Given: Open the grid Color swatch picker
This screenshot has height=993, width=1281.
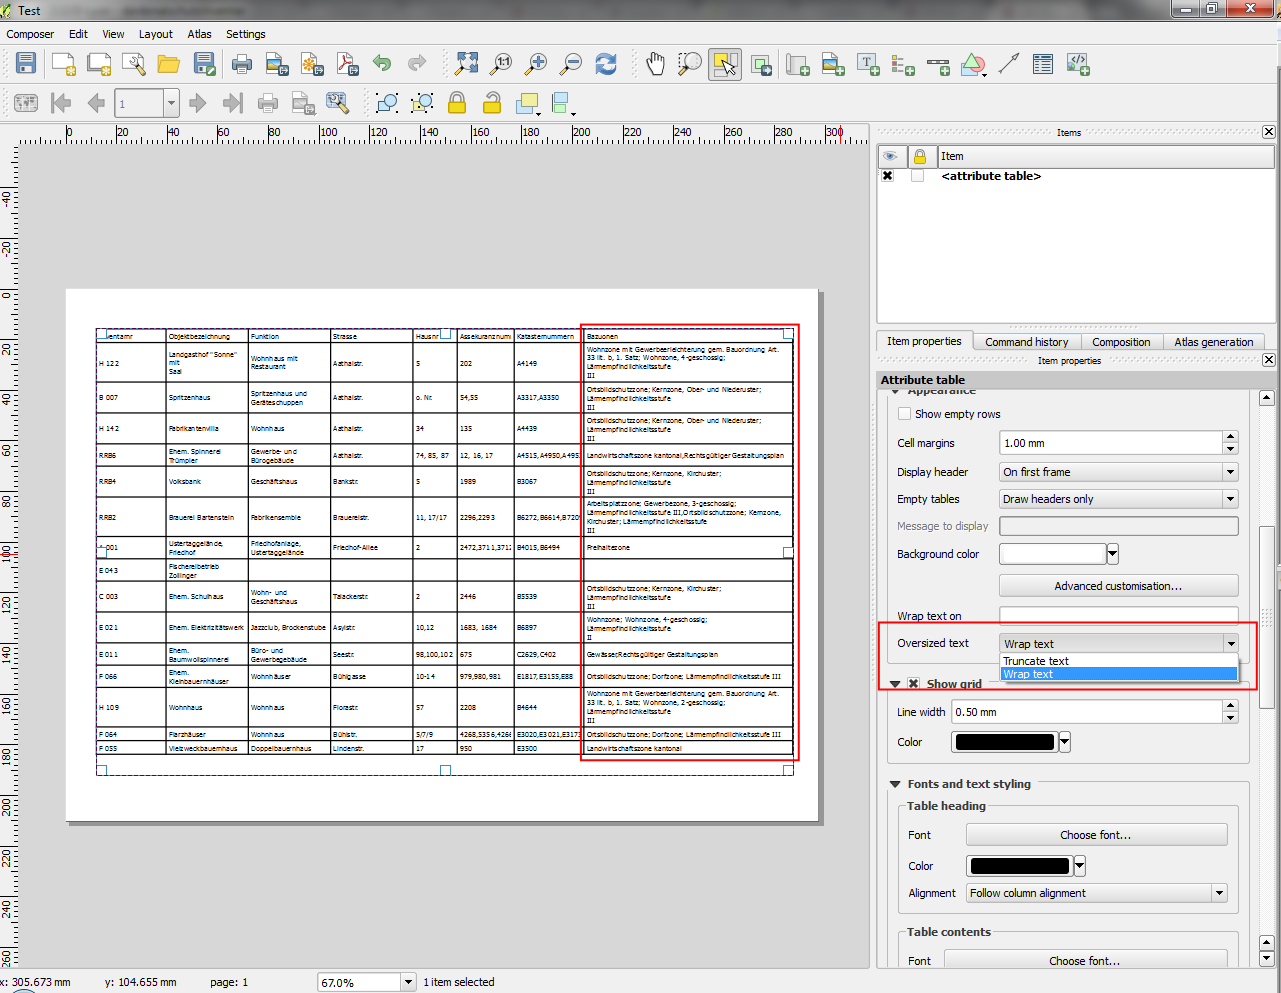Looking at the screenshot, I should coord(1004,742).
